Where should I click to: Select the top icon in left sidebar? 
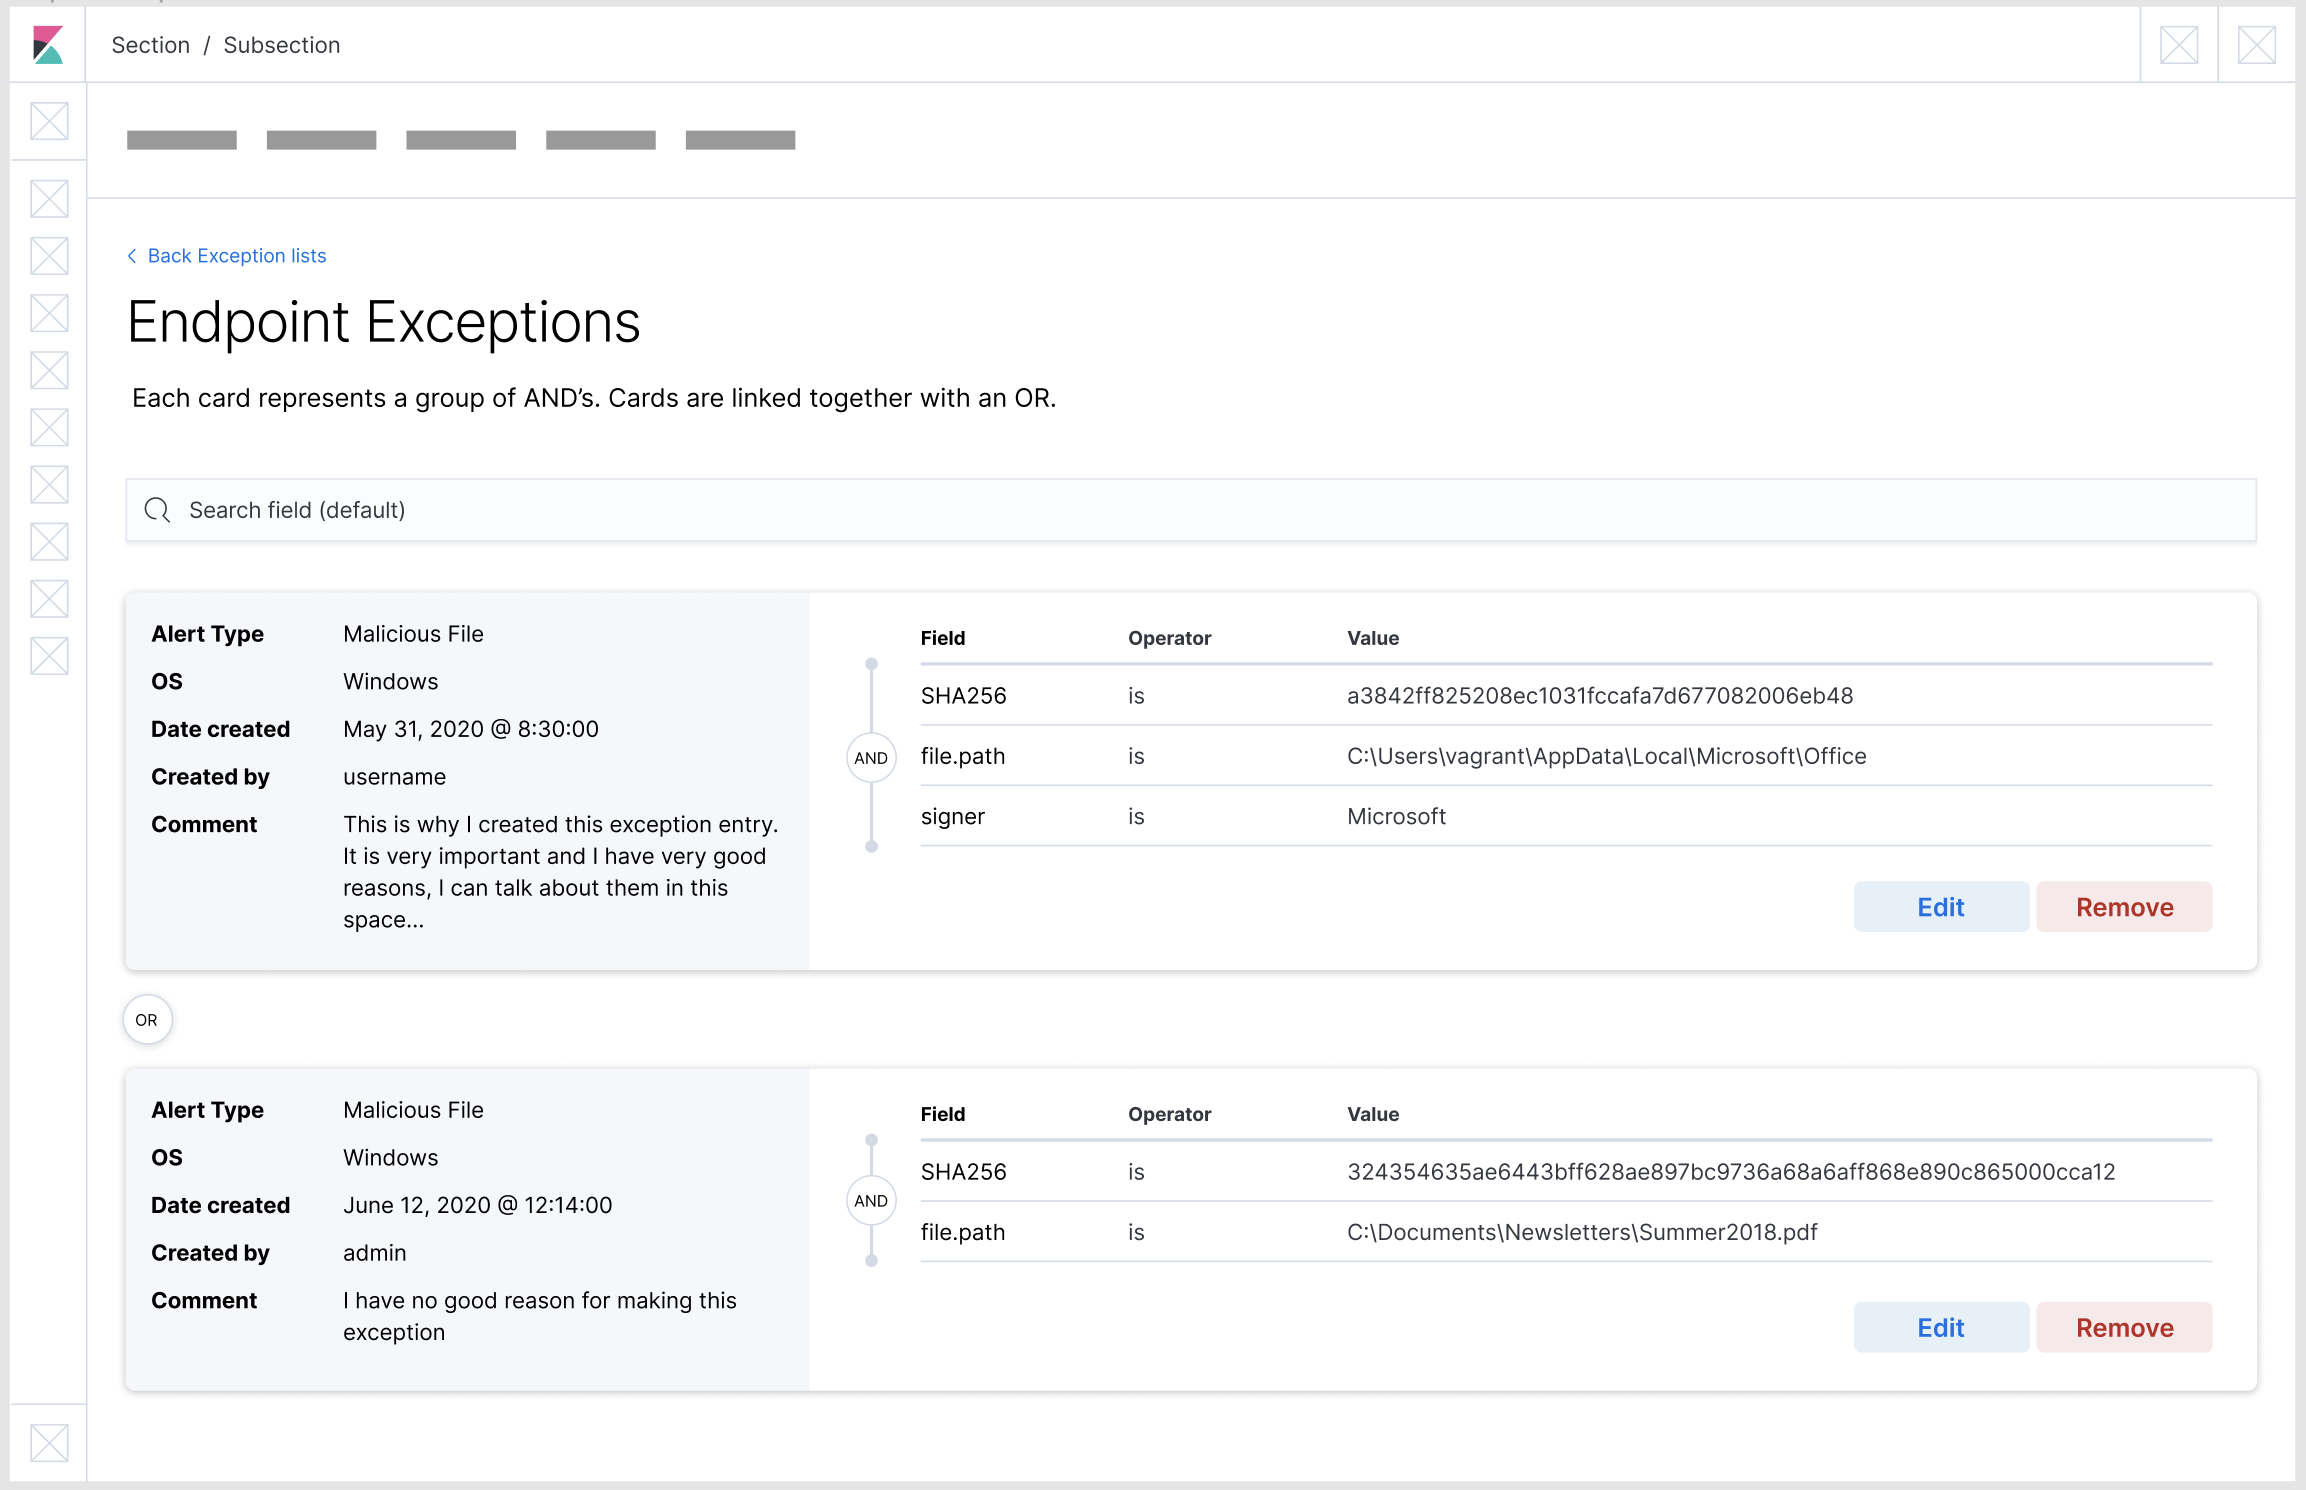coord(47,121)
